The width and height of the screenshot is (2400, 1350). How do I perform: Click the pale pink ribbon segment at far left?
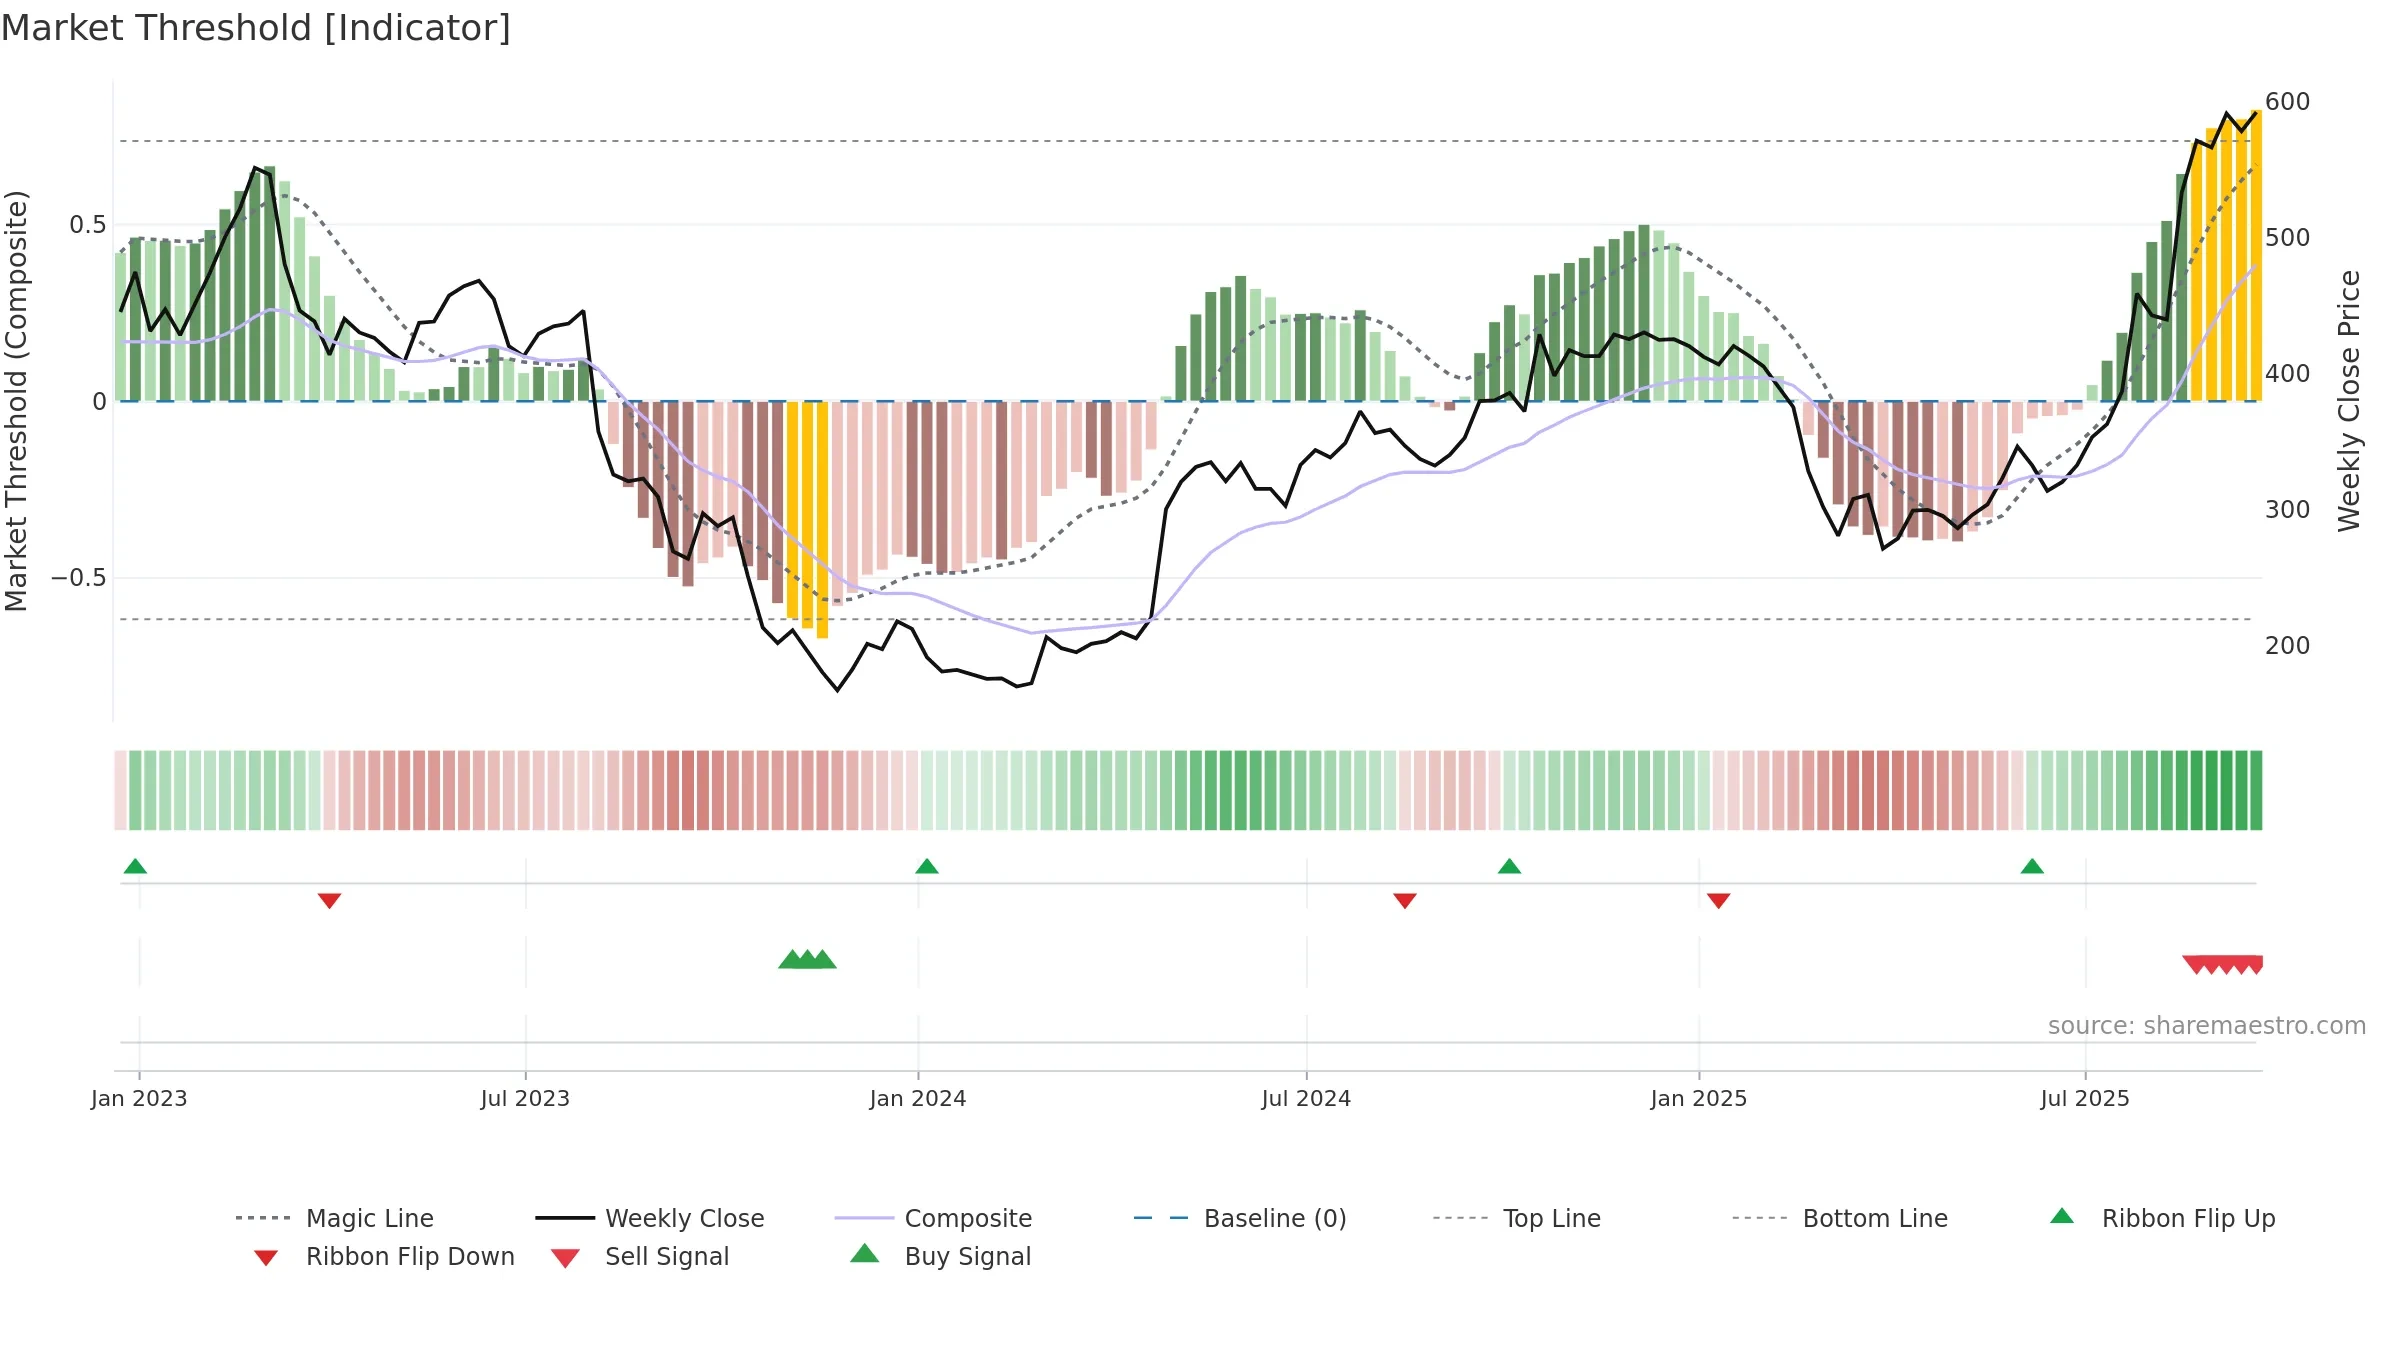120,790
